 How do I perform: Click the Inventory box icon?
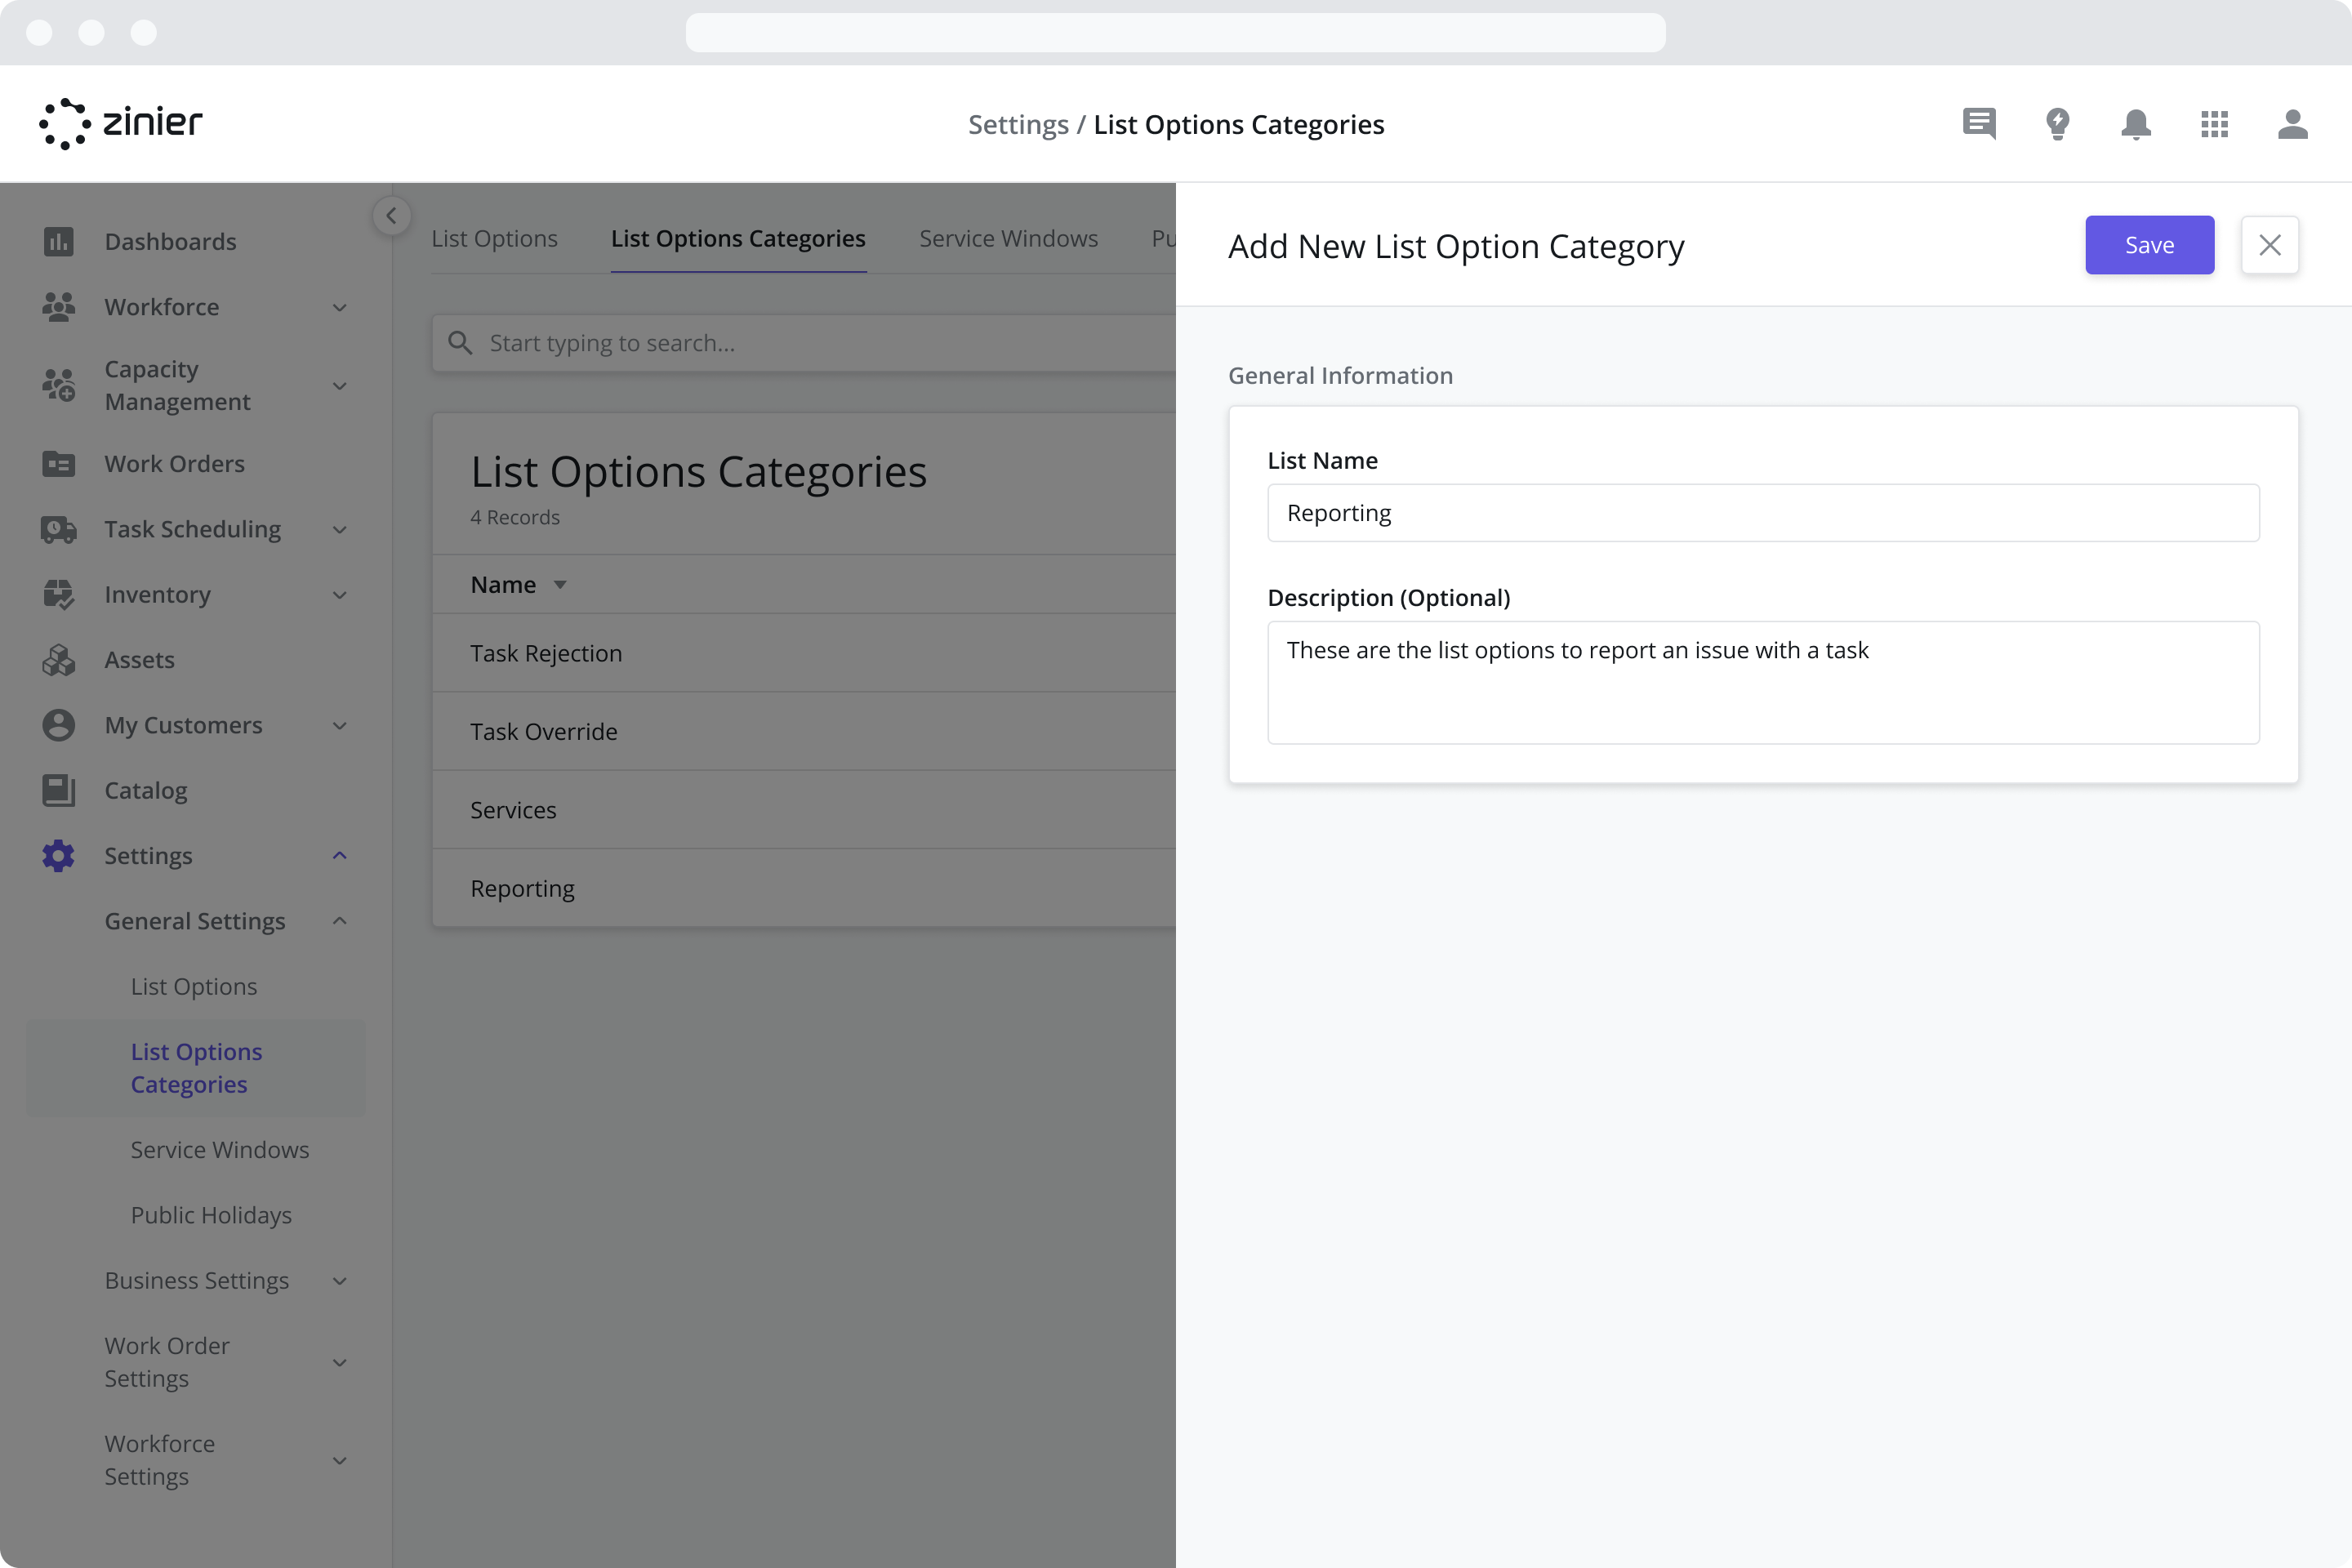tap(59, 594)
